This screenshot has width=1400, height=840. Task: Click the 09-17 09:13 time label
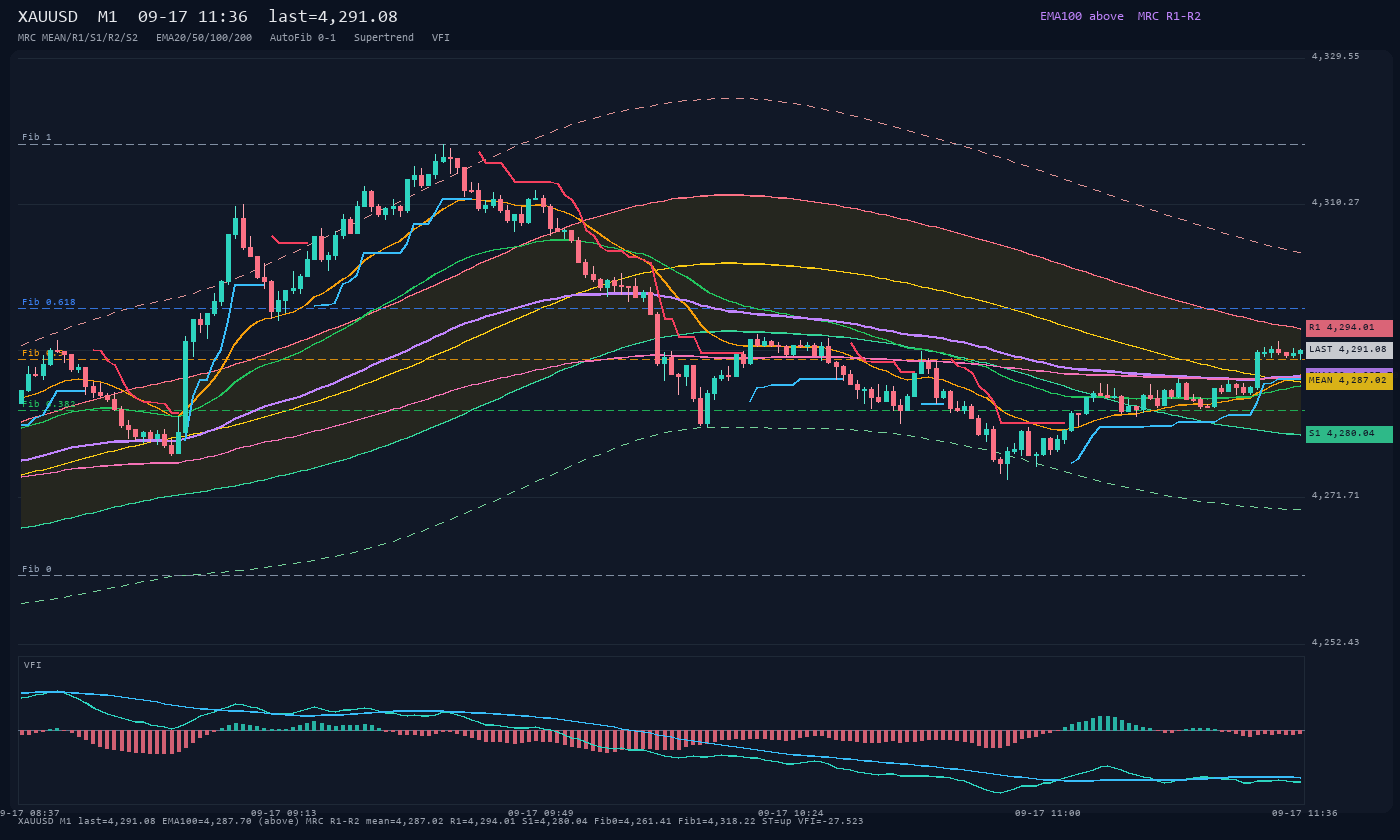coord(283,813)
